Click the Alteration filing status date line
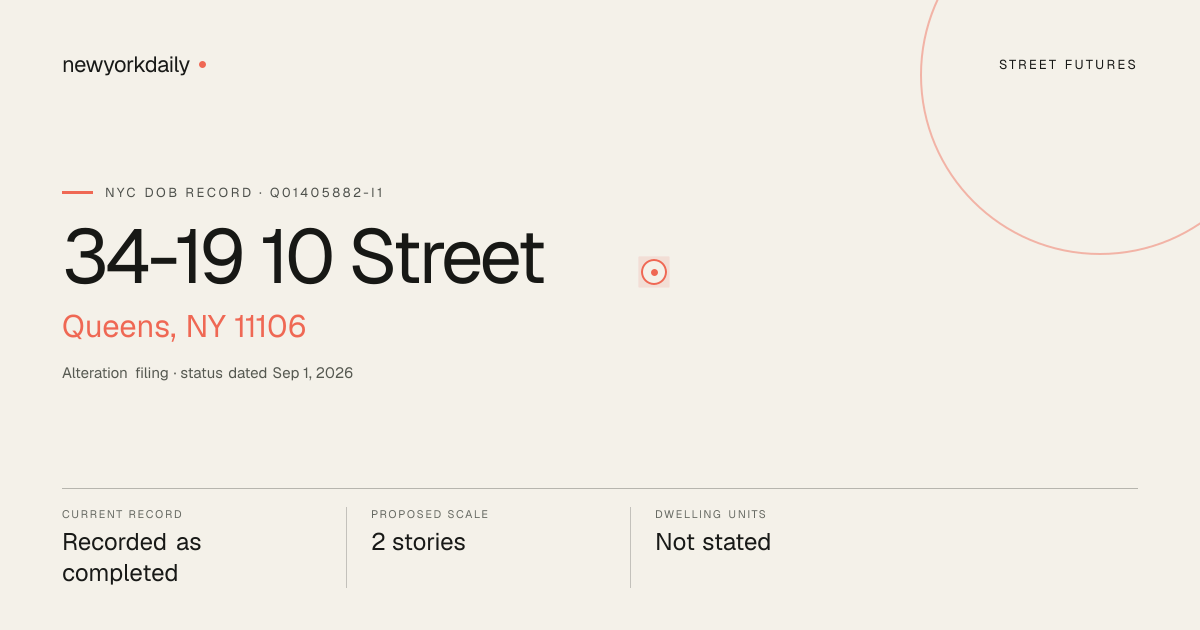The image size is (1200, 630). (207, 373)
